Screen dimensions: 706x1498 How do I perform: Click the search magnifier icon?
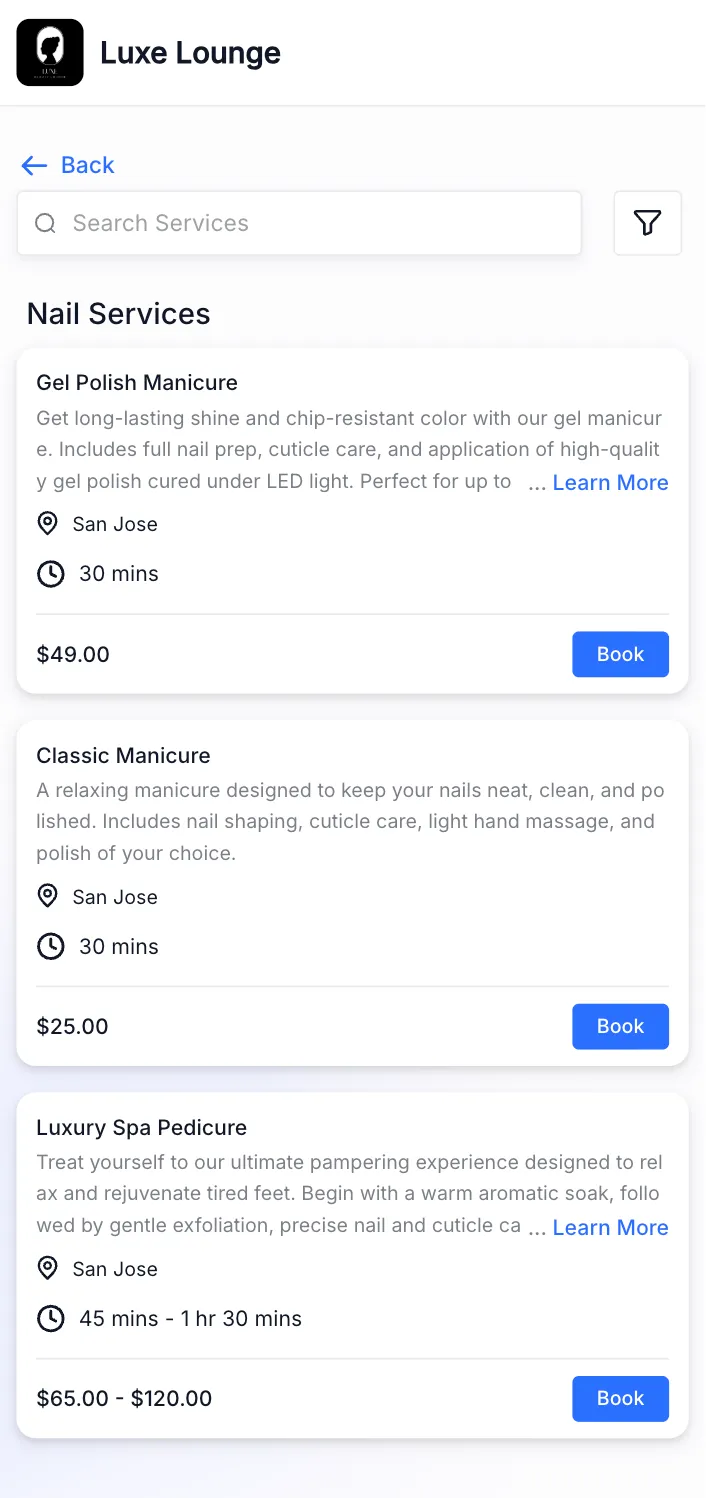click(45, 223)
